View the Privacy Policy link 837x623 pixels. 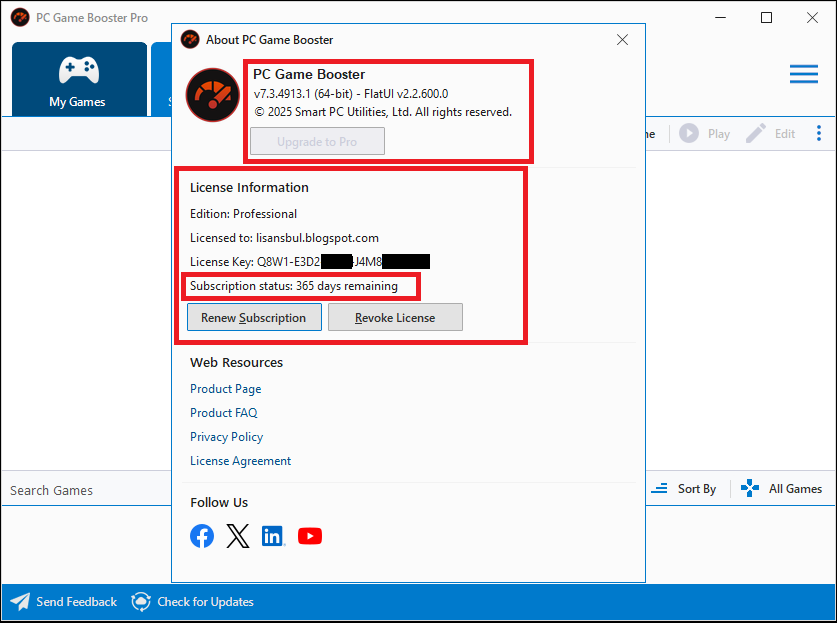[x=227, y=437]
